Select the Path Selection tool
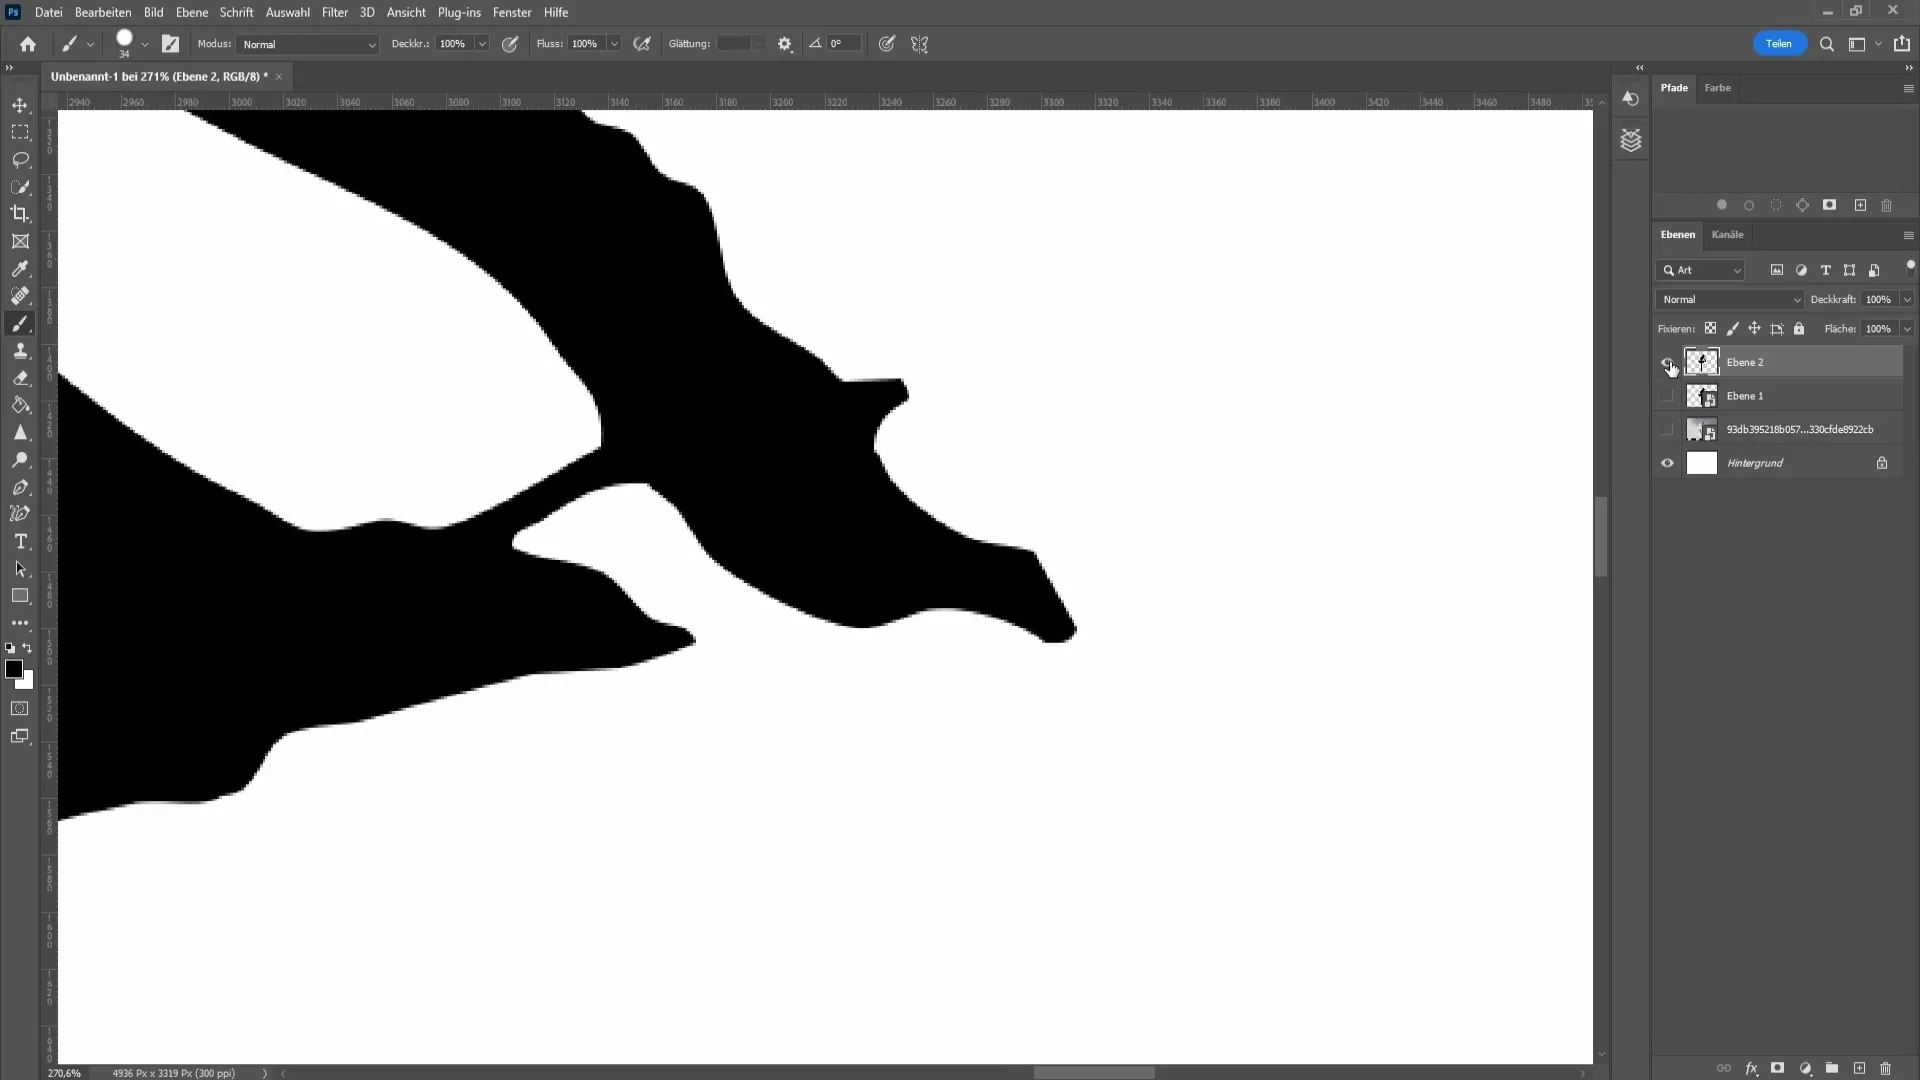 (20, 569)
